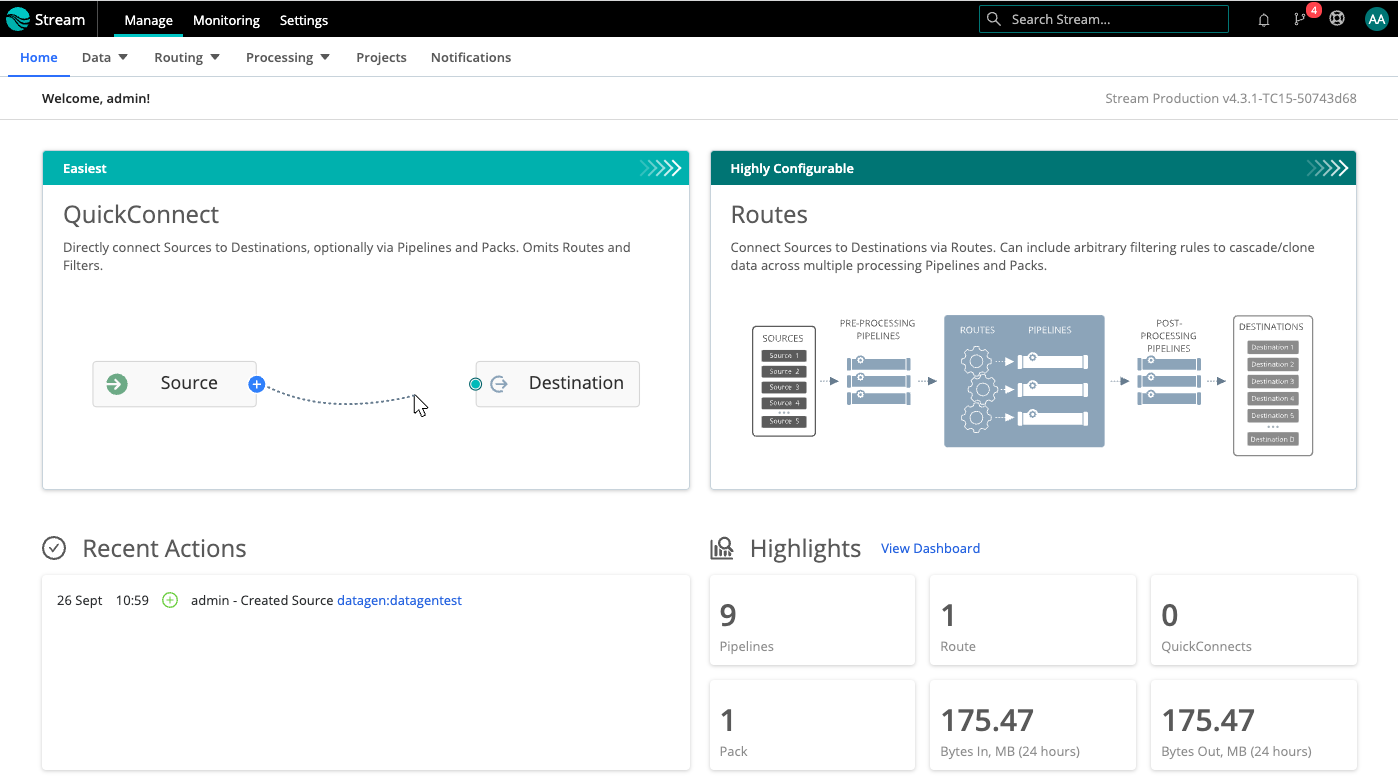This screenshot has height=784, width=1398.
Task: Click the magnifier icon in search bar
Action: 994,19
